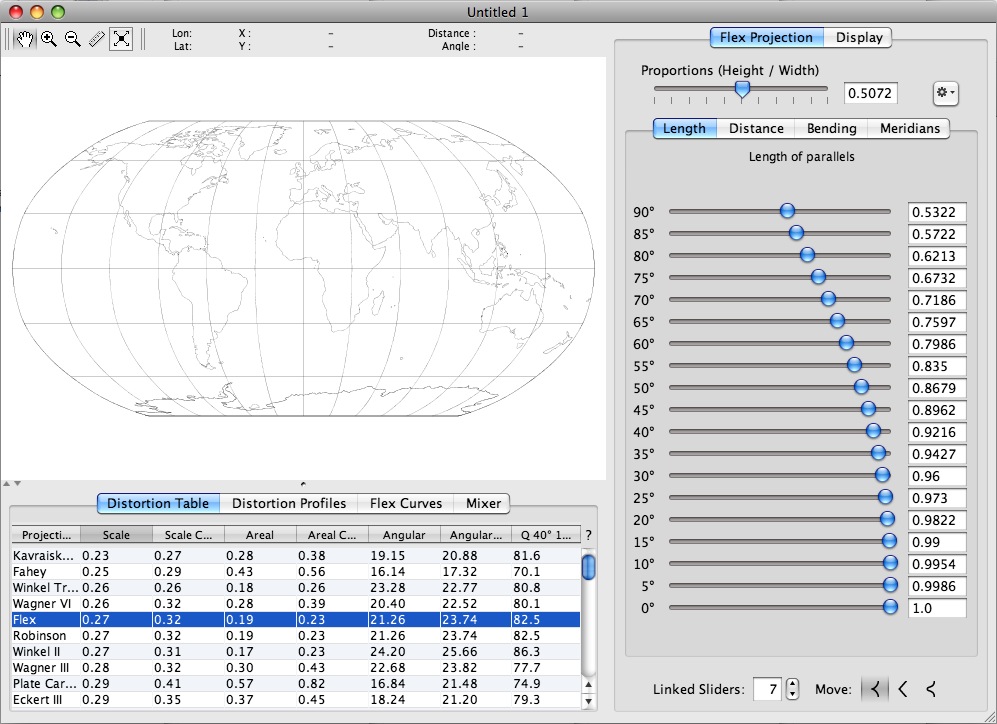Click the 75° value field 0.6732
Viewport: 997px width, 724px height.
pyautogui.click(x=937, y=278)
